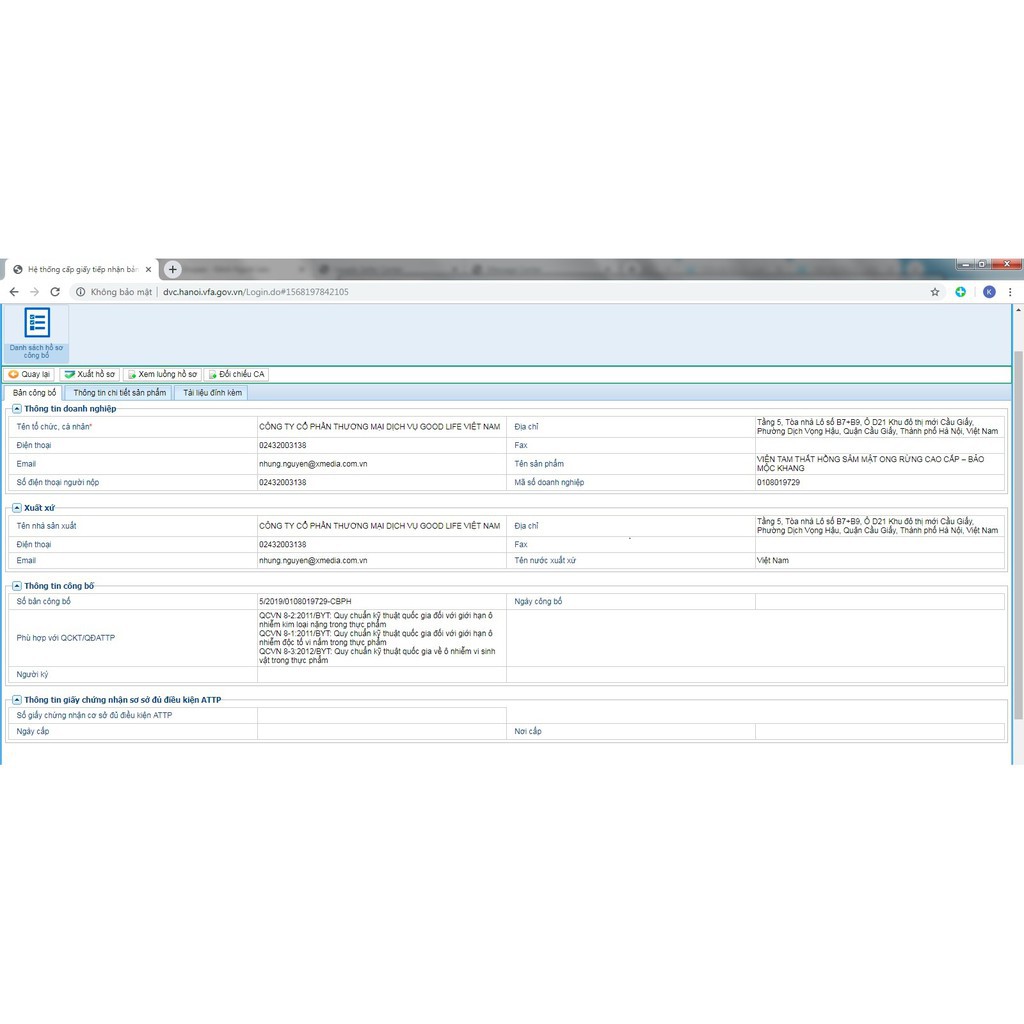The image size is (1024, 1024).
Task: Bookmark this page with the star
Action: pos(935,292)
